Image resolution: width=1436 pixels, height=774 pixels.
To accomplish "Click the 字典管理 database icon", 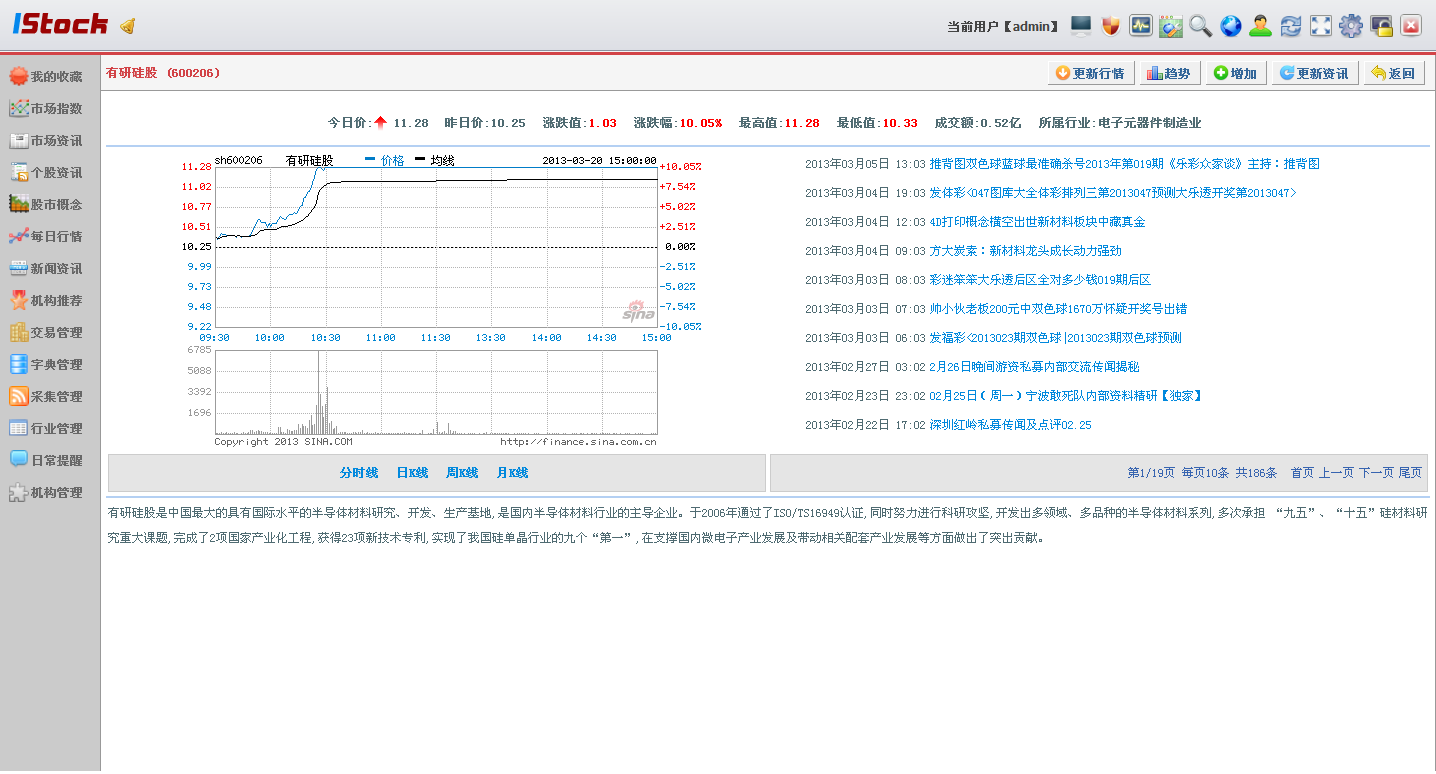I will click(18, 364).
